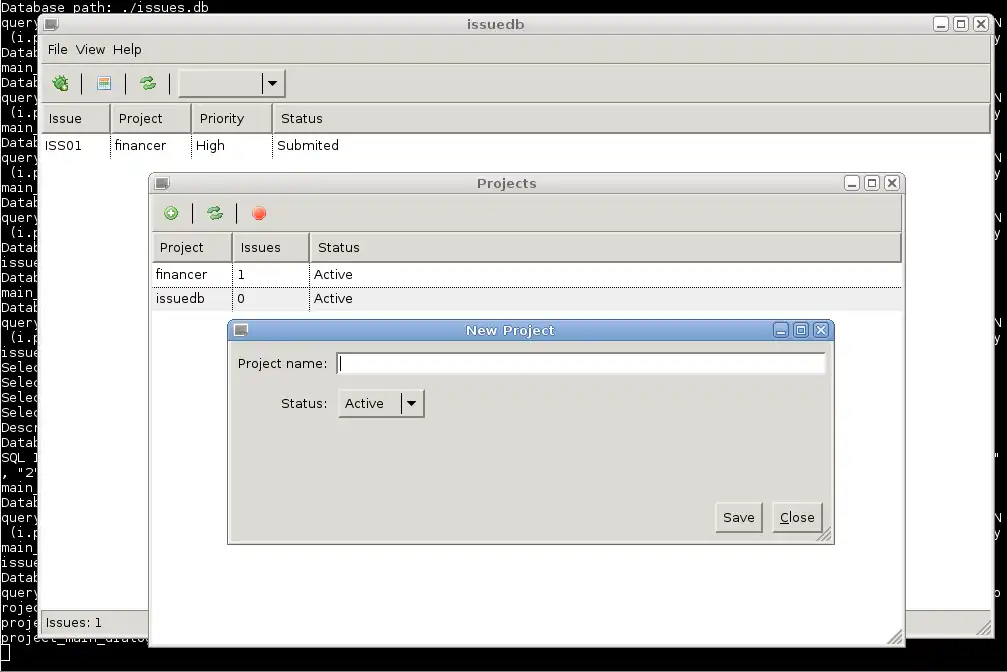Viewport: 1007px width, 672px height.
Task: Click the Submited status cell
Action: pyautogui.click(x=308, y=146)
